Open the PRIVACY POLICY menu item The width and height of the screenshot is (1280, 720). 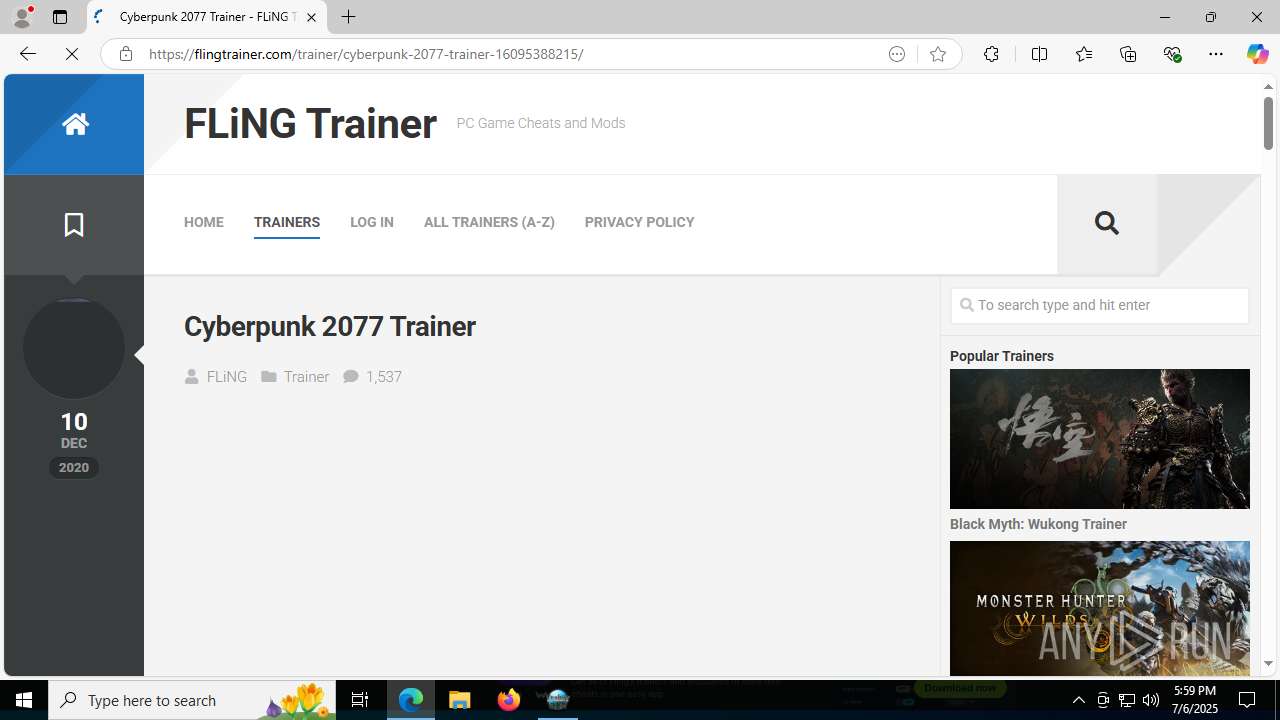[639, 222]
